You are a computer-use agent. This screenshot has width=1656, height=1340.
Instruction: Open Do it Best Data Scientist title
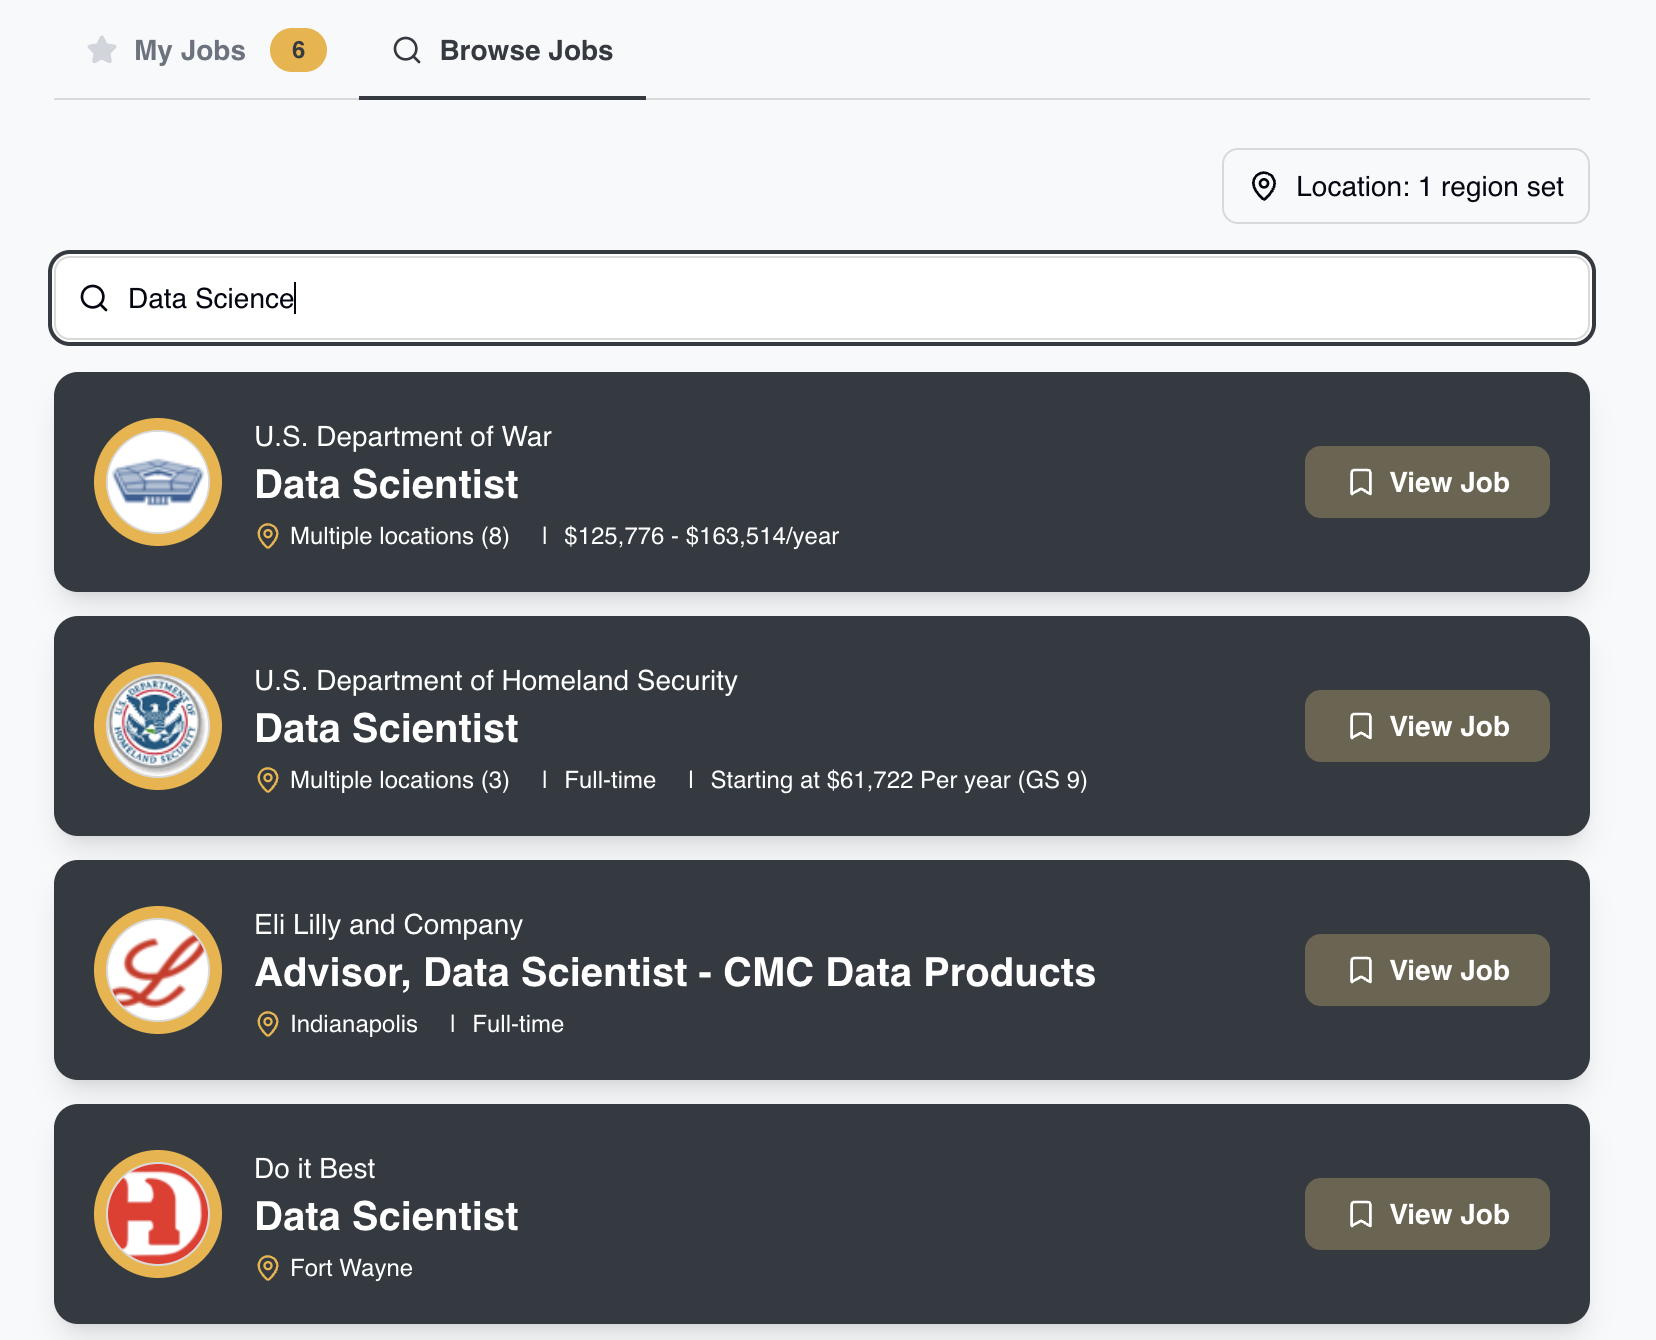coord(386,1216)
